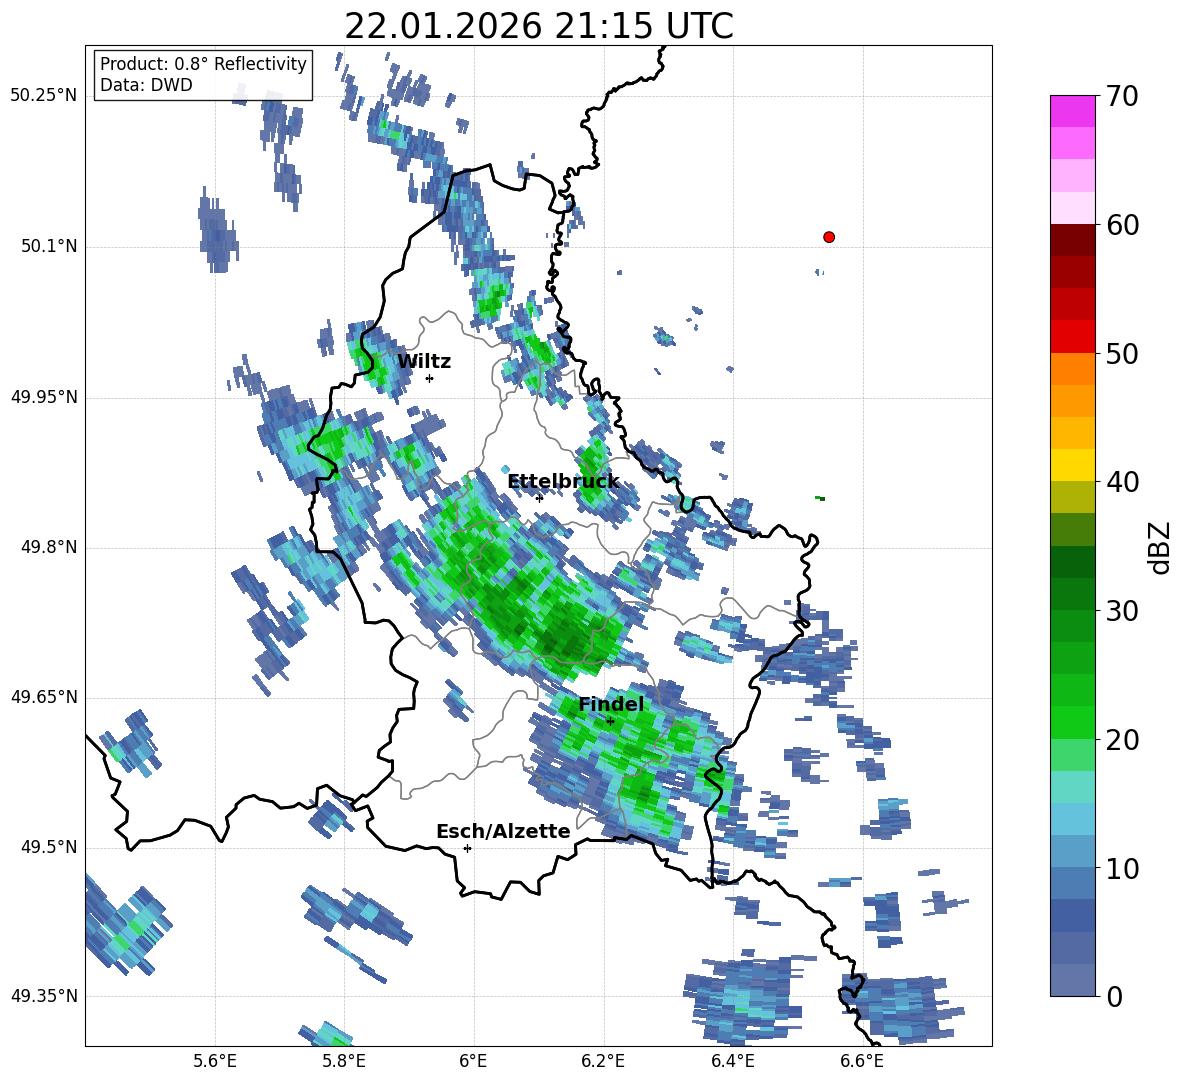Viewport: 1184px width, 1081px height.
Task: Click the Ettelbruck city marker cross
Action: pyautogui.click(x=539, y=497)
